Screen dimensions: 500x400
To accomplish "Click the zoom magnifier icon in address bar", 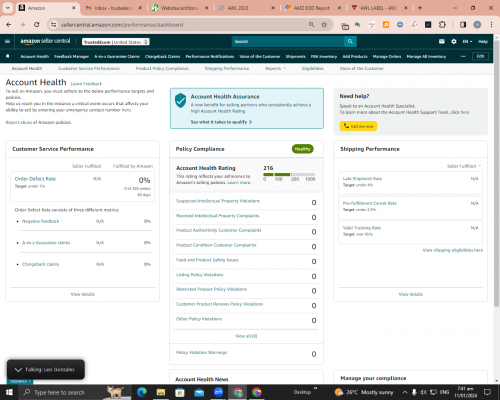I will click(x=311, y=25).
